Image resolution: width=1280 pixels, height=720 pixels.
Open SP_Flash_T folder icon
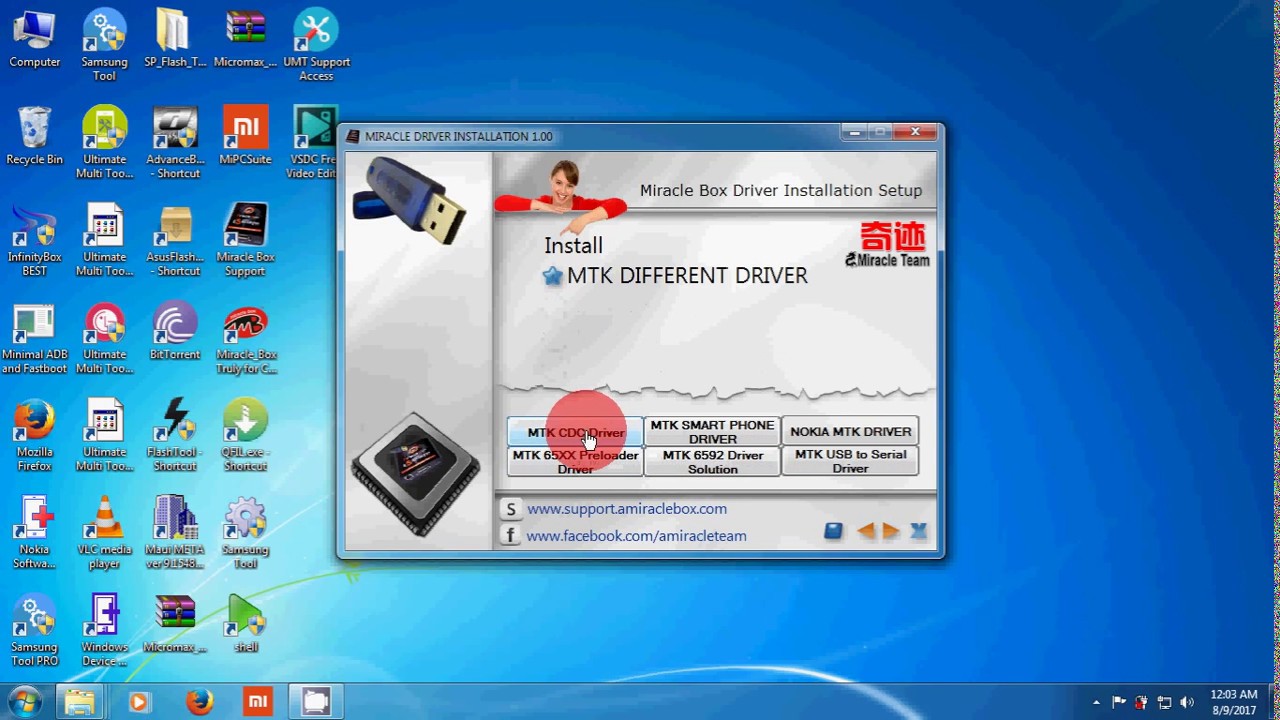[175, 39]
